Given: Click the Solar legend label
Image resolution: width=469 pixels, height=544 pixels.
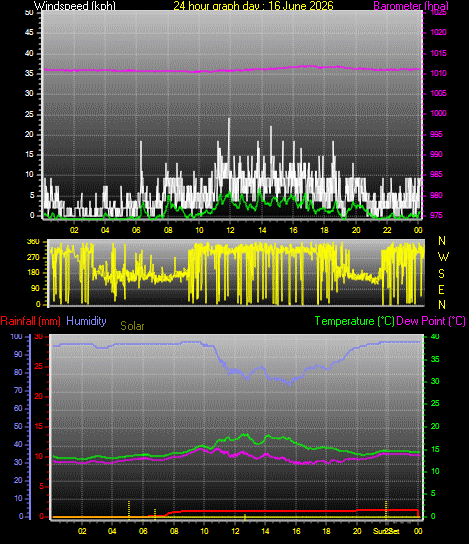Looking at the screenshot, I should (132, 326).
